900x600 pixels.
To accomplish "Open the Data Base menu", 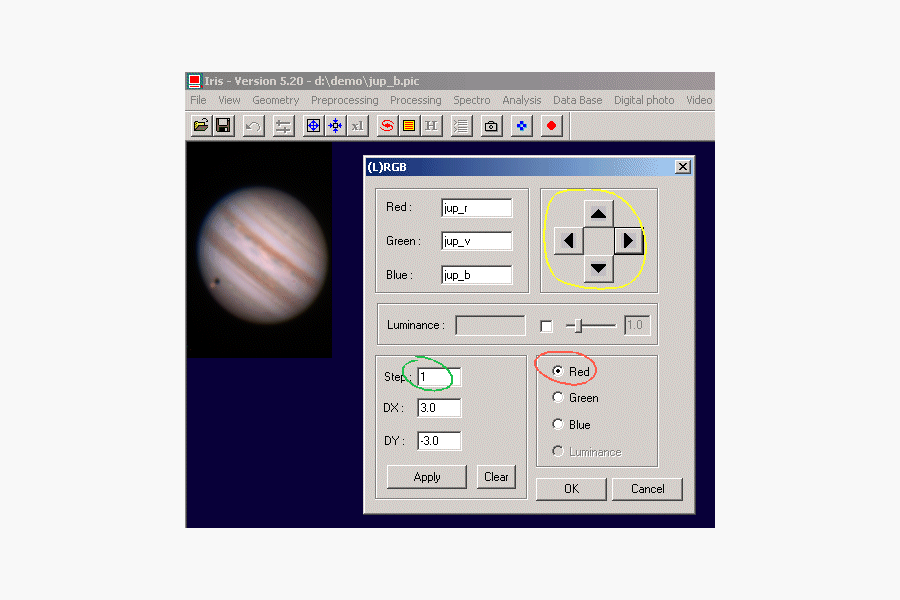I will click(x=577, y=100).
